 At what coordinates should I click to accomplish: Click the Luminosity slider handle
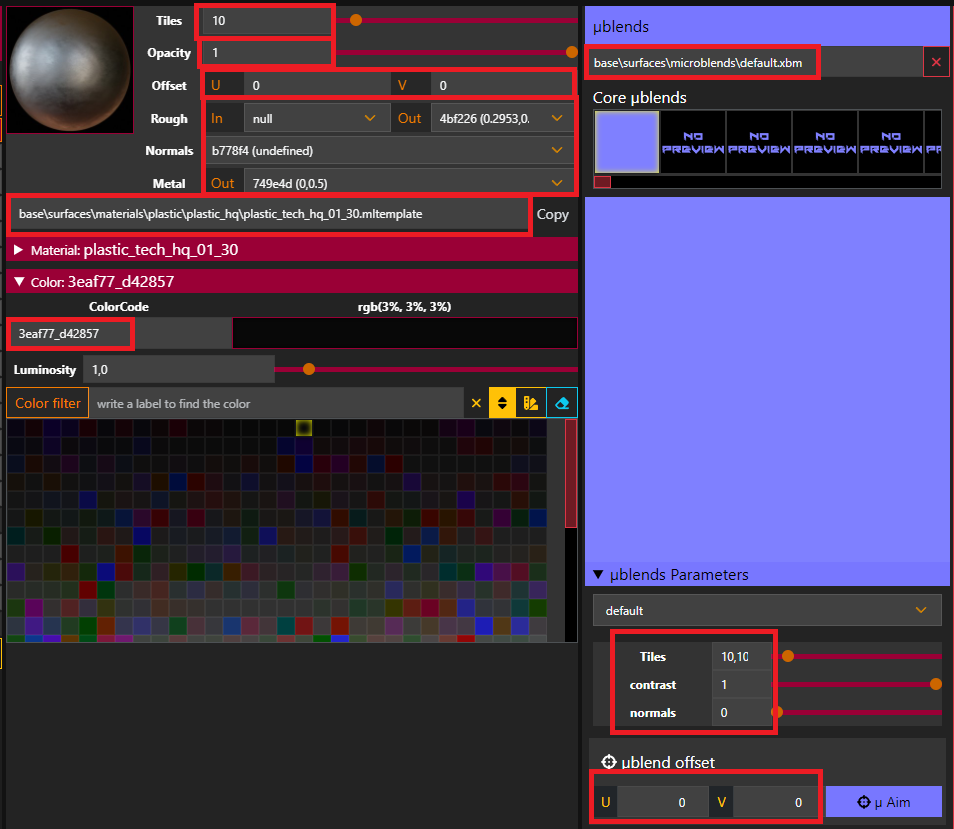coord(309,370)
